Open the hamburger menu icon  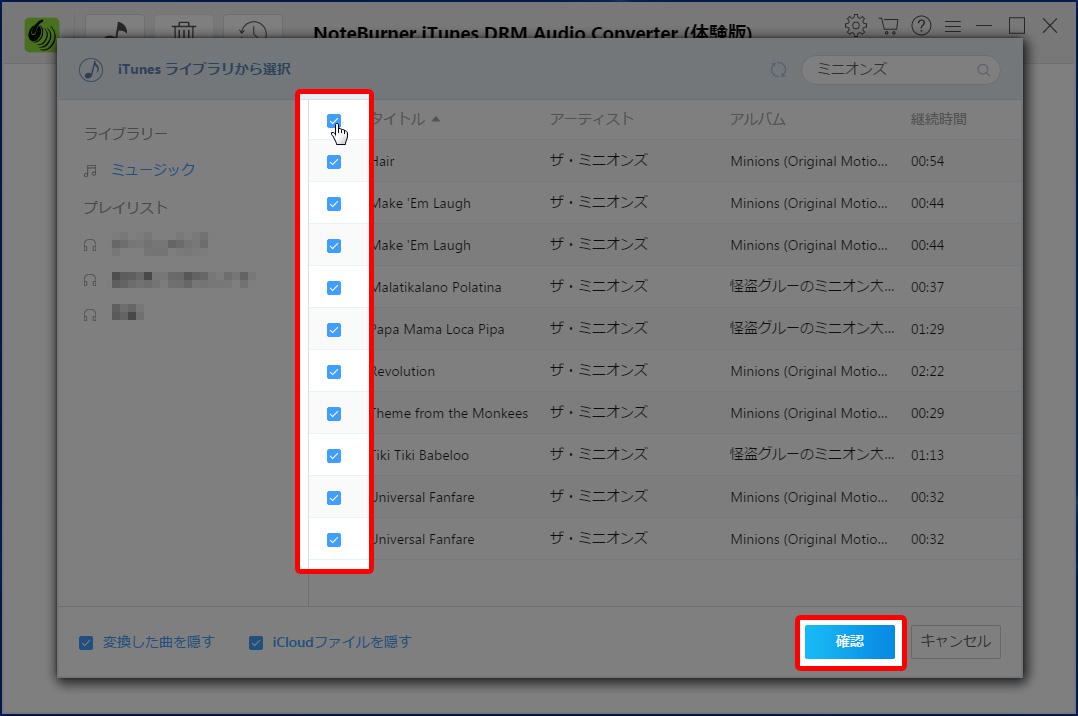953,25
